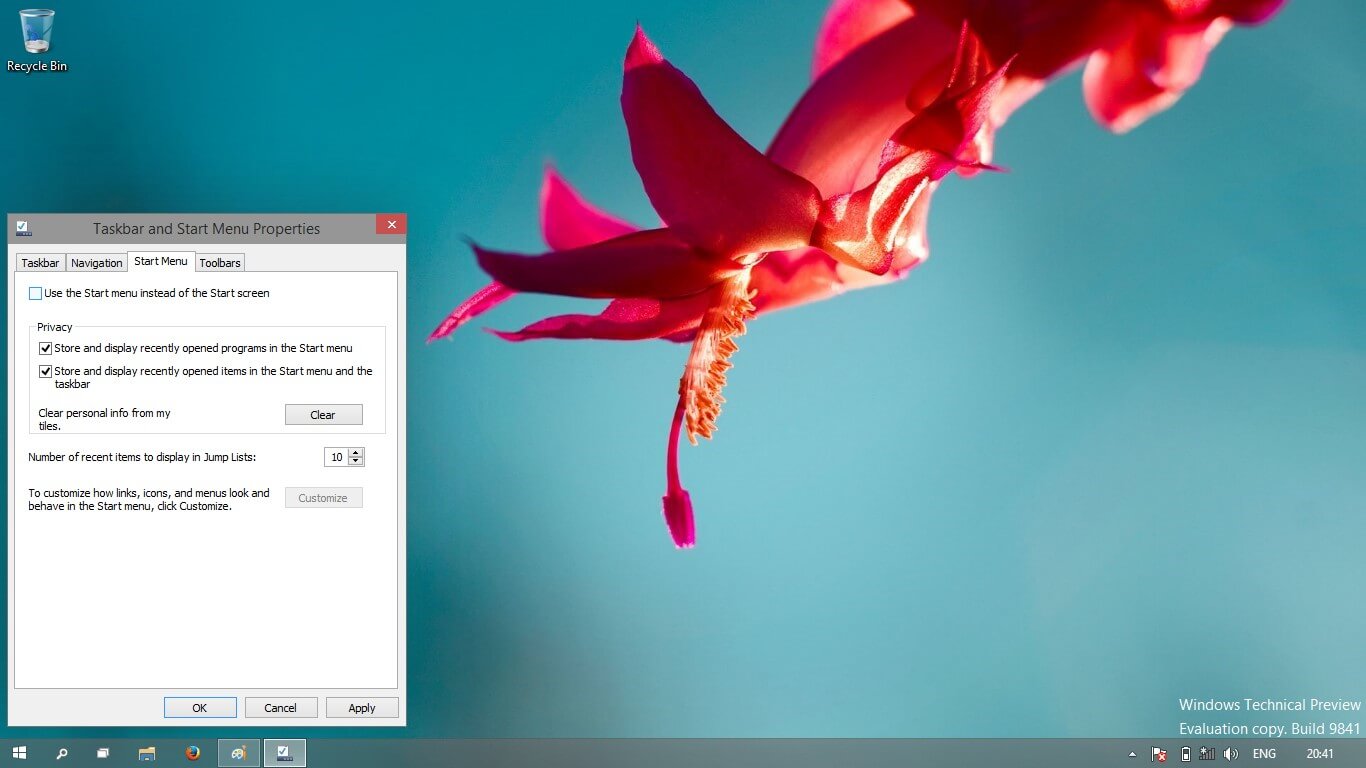Launch File Explorer from the taskbar

(147, 753)
